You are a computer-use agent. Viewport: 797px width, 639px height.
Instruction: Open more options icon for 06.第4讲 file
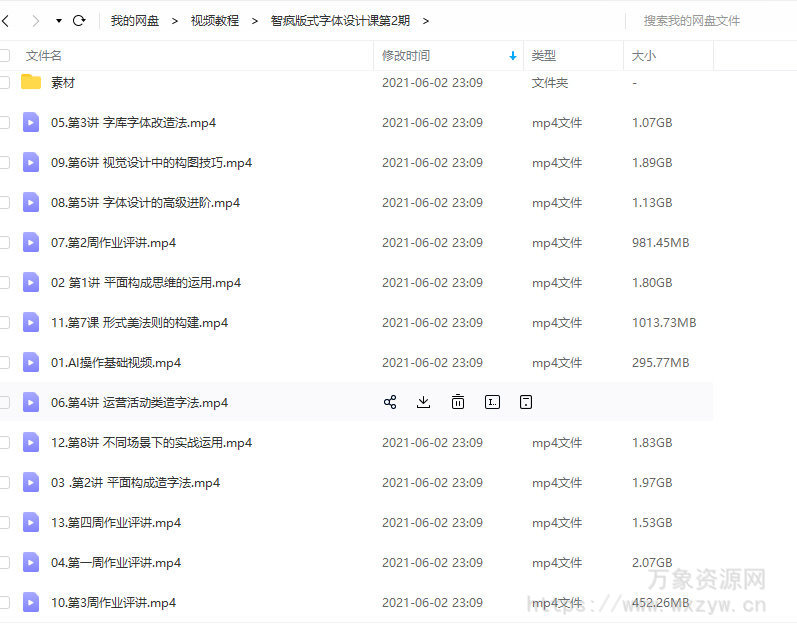point(526,402)
